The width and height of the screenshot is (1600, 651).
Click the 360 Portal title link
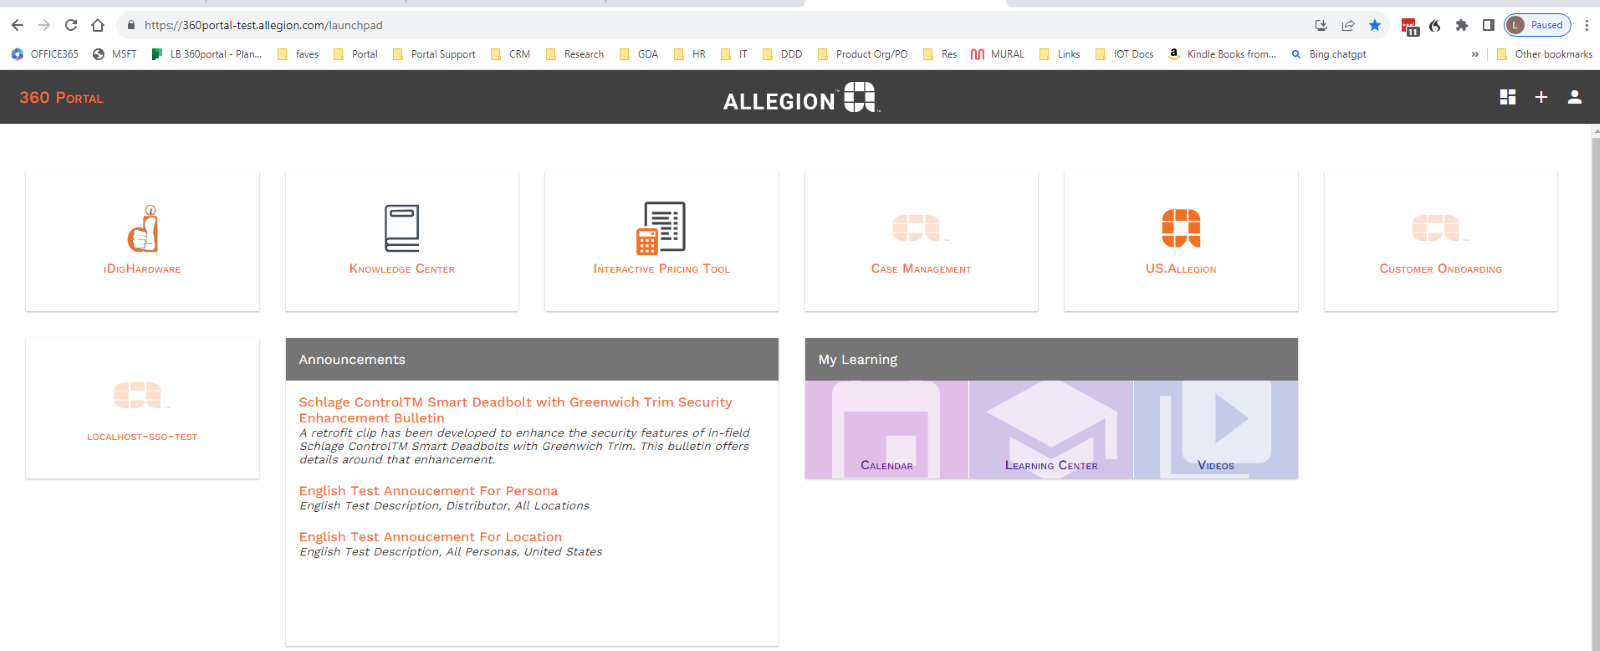(x=61, y=97)
